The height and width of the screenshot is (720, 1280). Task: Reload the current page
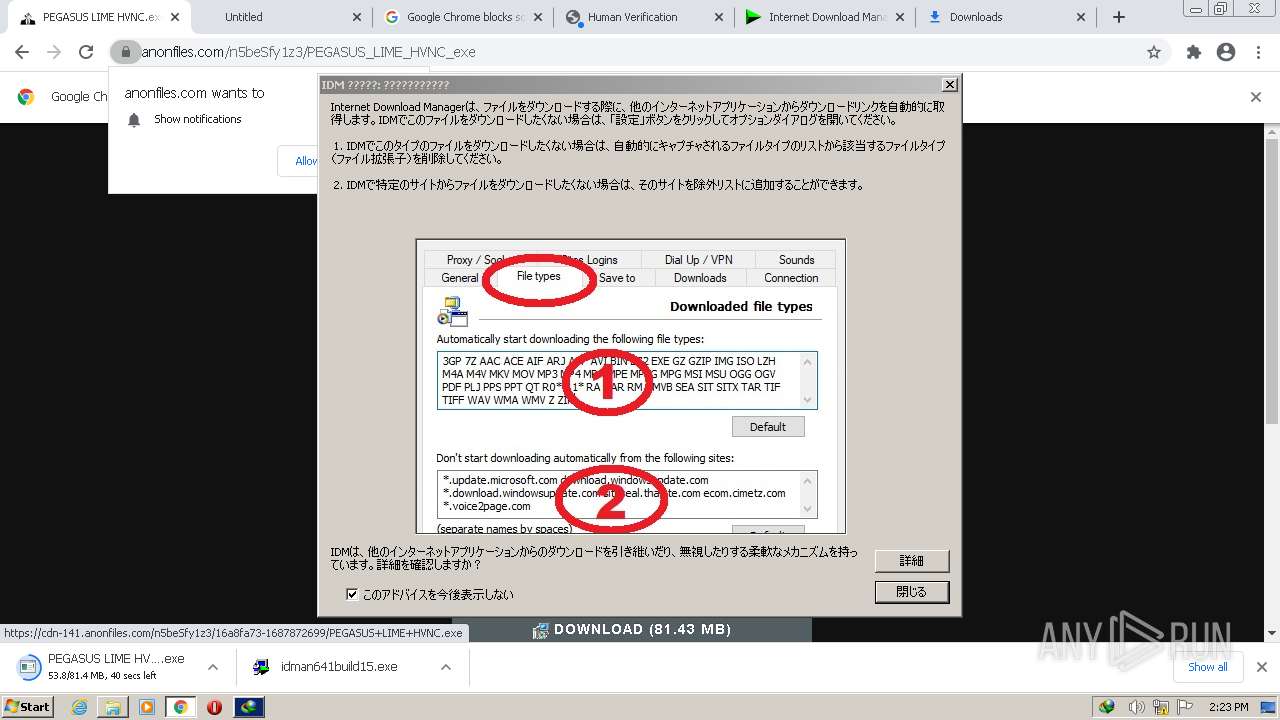point(86,52)
